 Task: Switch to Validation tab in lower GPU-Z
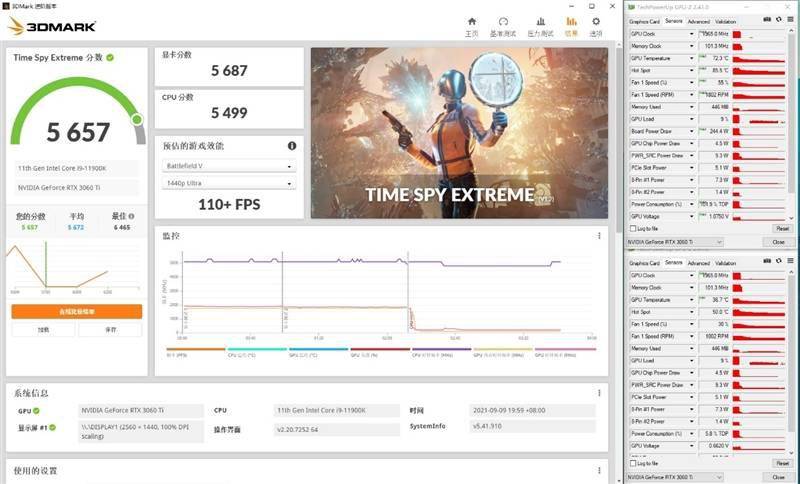coord(725,263)
